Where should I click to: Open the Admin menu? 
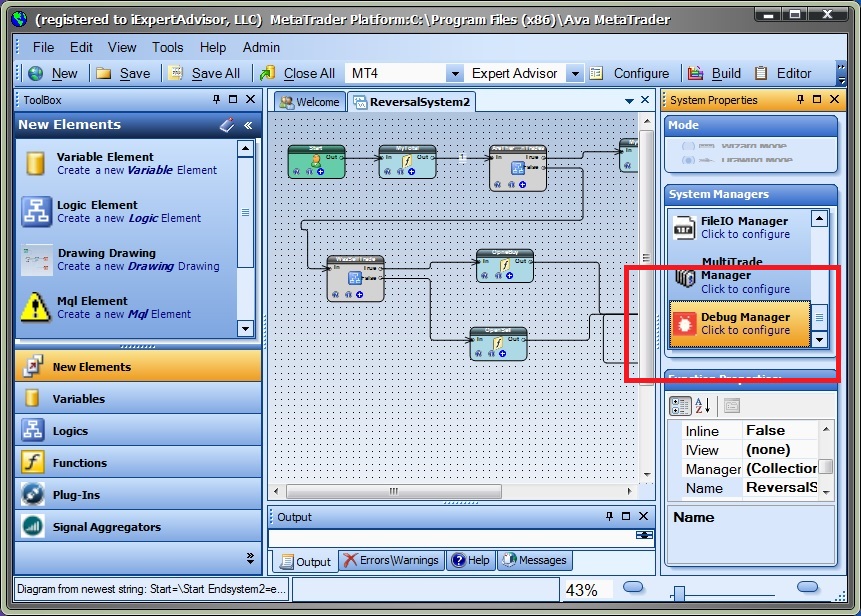pyautogui.click(x=261, y=47)
